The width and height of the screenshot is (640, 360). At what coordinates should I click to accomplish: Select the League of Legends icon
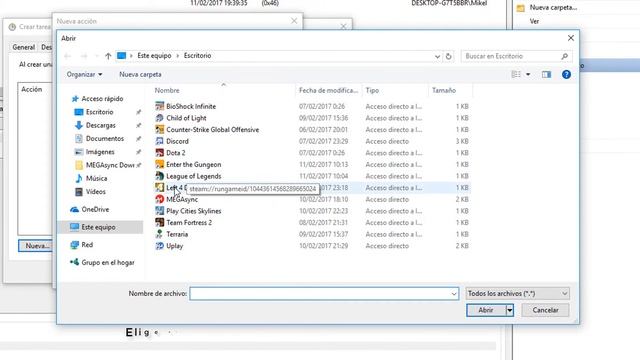tap(160, 176)
